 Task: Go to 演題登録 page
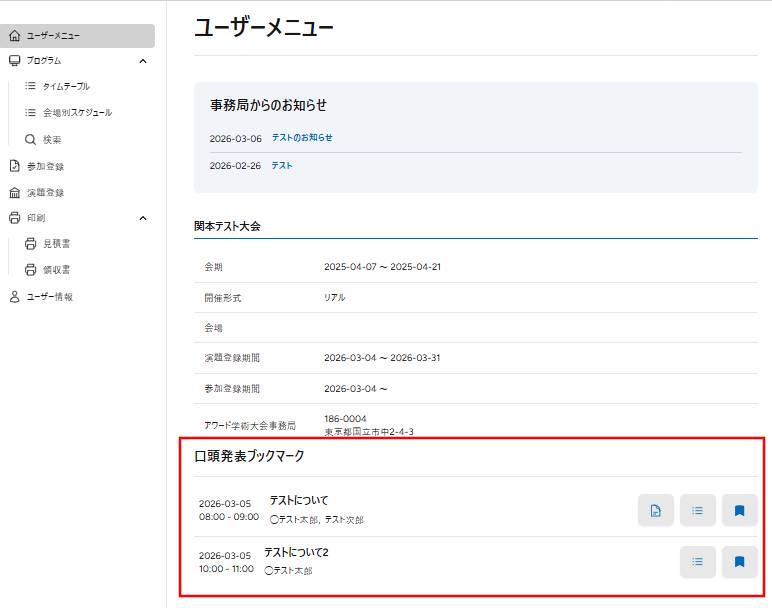pyautogui.click(x=45, y=192)
